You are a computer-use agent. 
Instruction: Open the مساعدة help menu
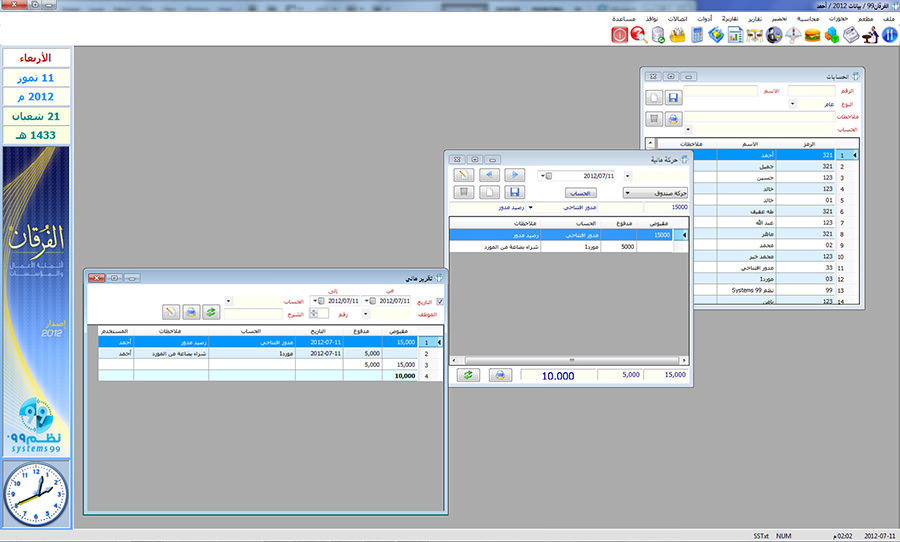pos(623,19)
